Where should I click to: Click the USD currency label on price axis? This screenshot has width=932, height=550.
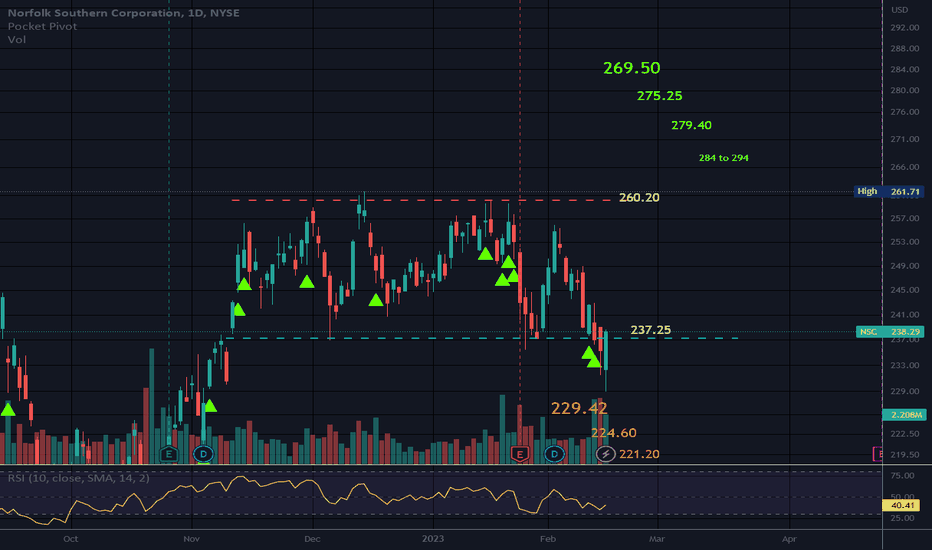coord(899,10)
